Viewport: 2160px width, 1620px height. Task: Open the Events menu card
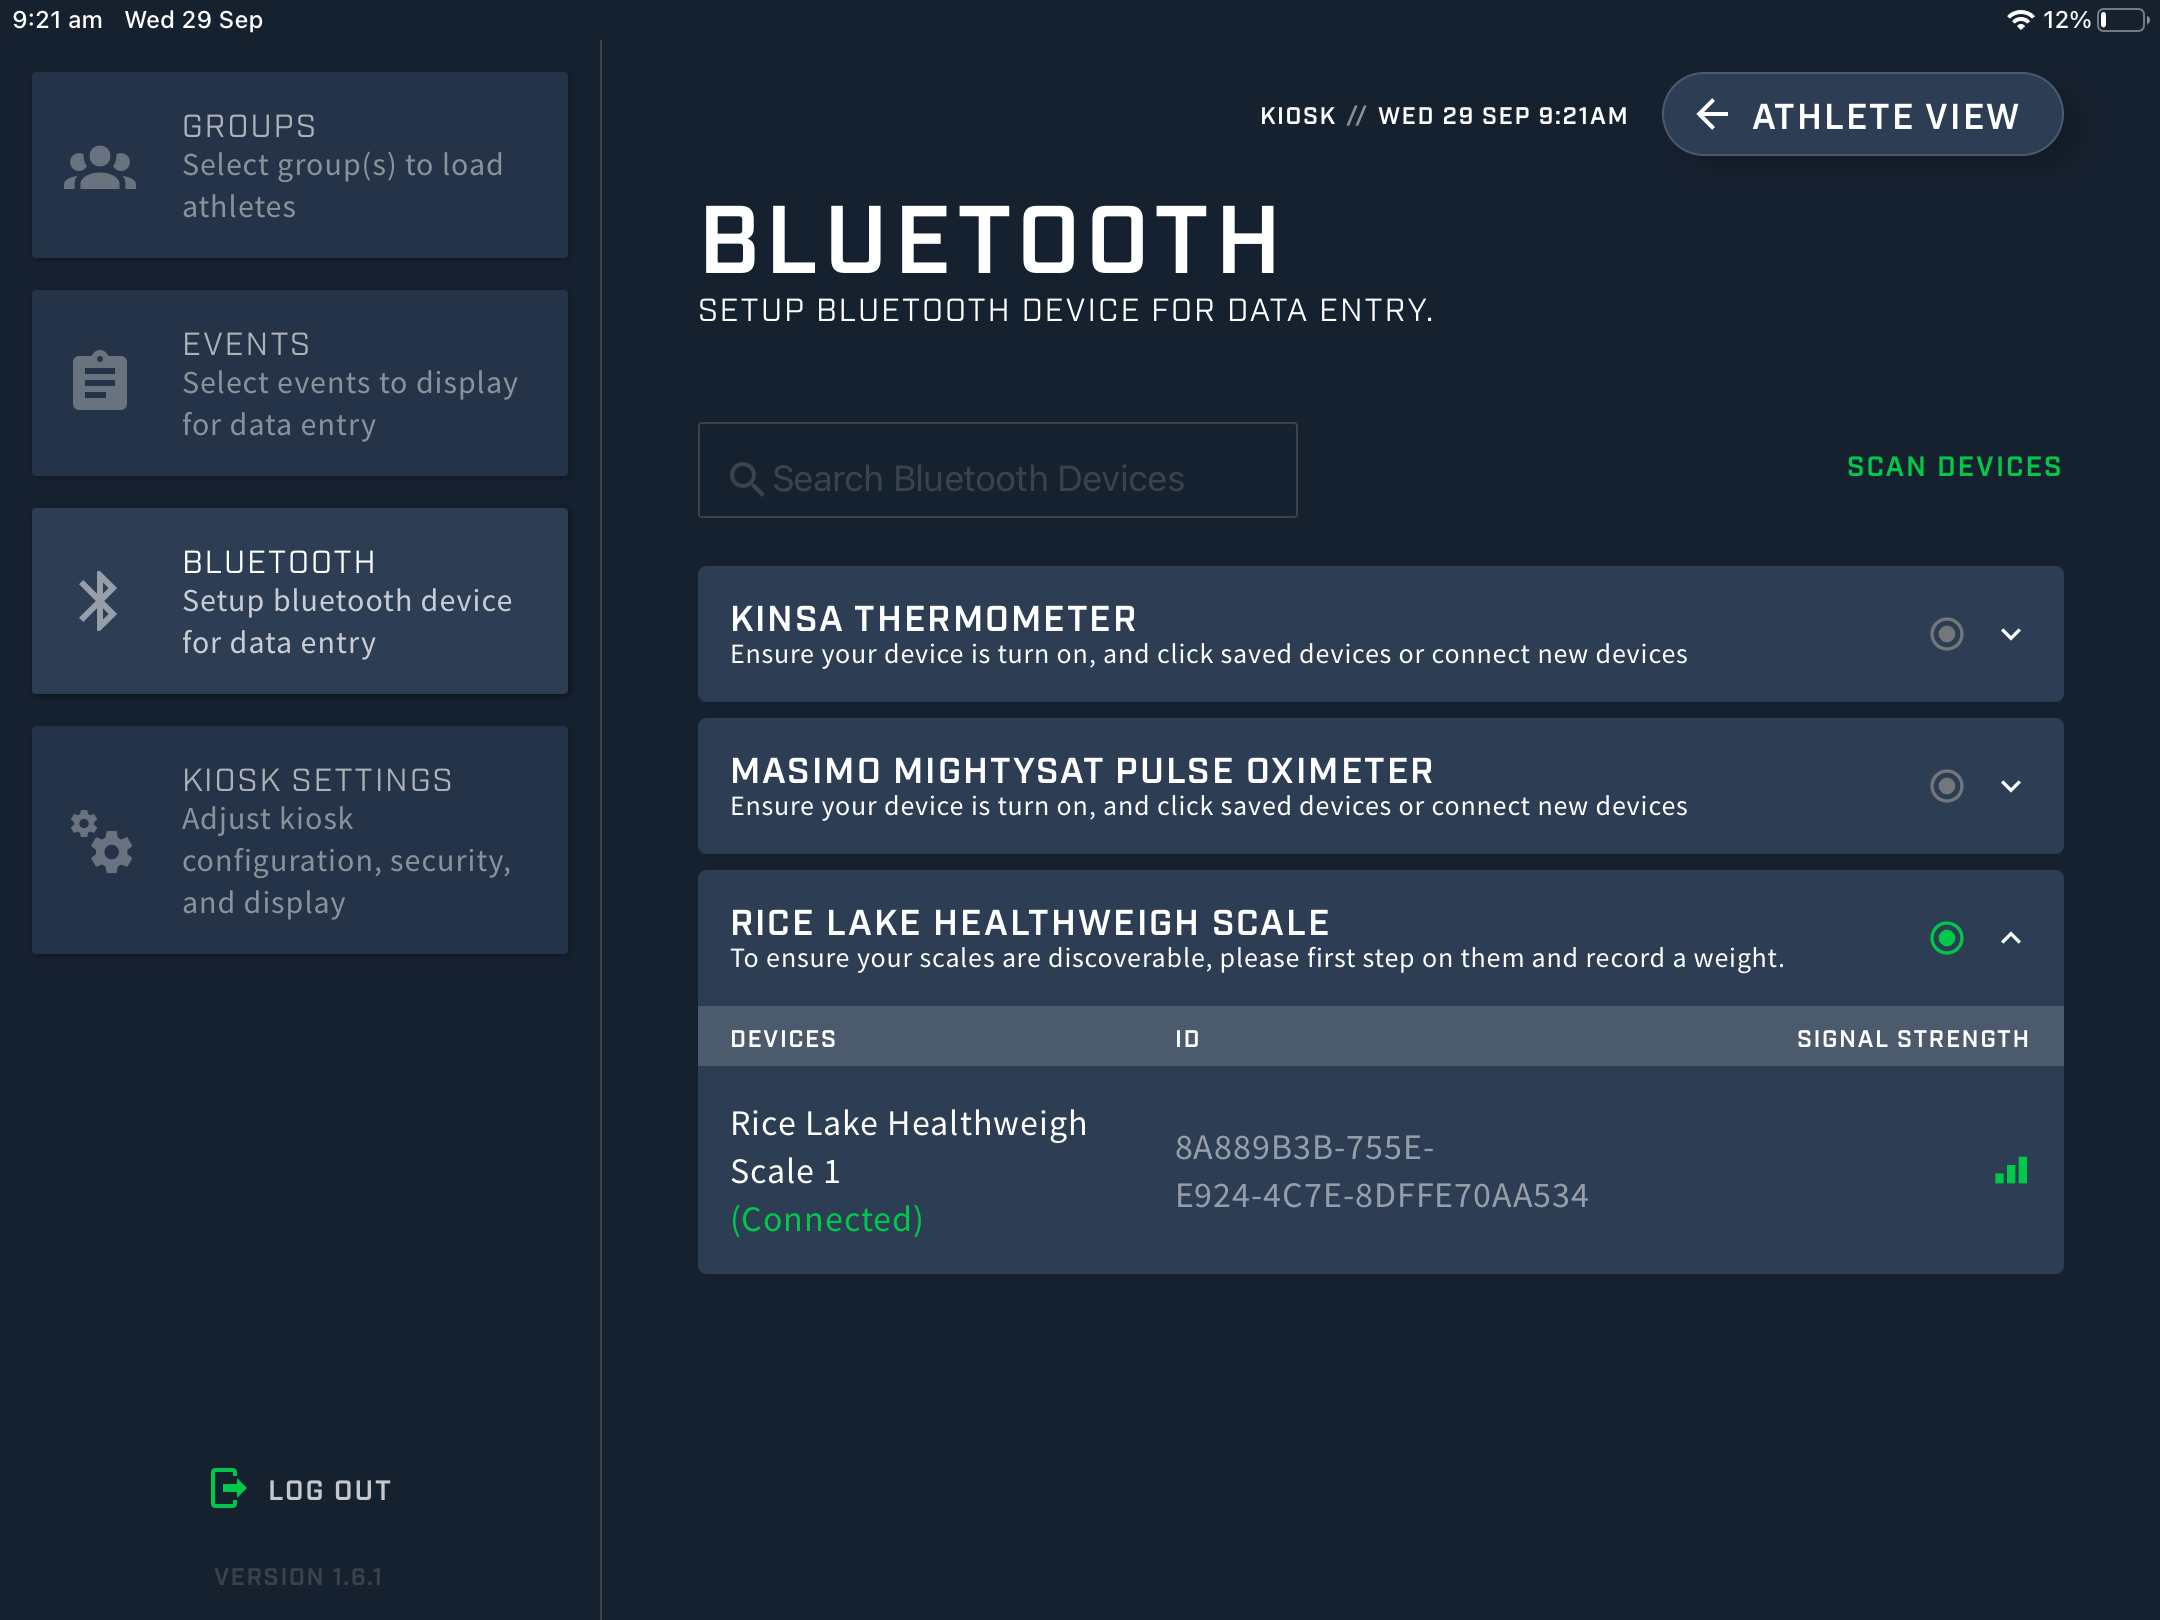300,383
